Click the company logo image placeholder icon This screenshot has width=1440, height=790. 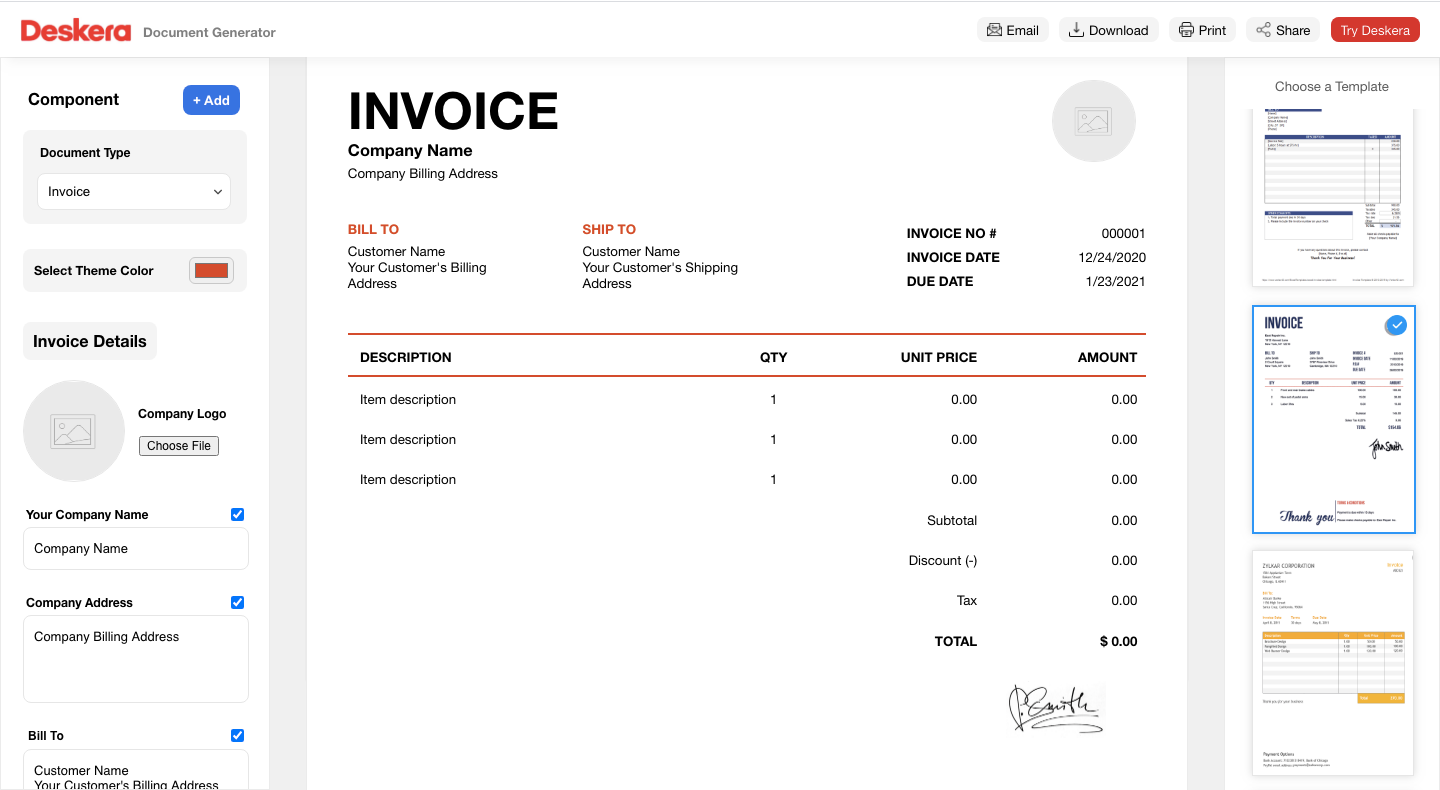click(x=74, y=431)
